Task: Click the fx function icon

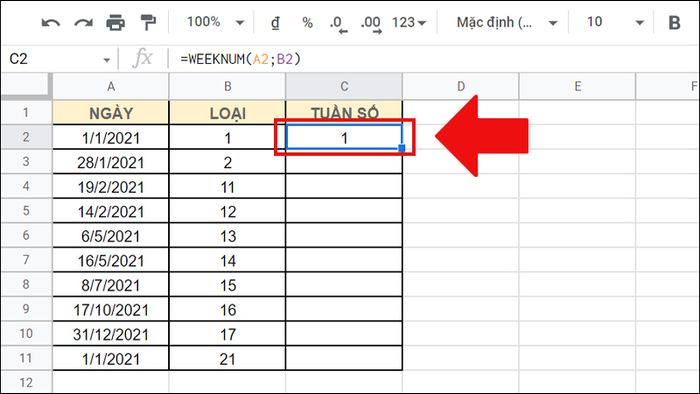Action: 142,58
